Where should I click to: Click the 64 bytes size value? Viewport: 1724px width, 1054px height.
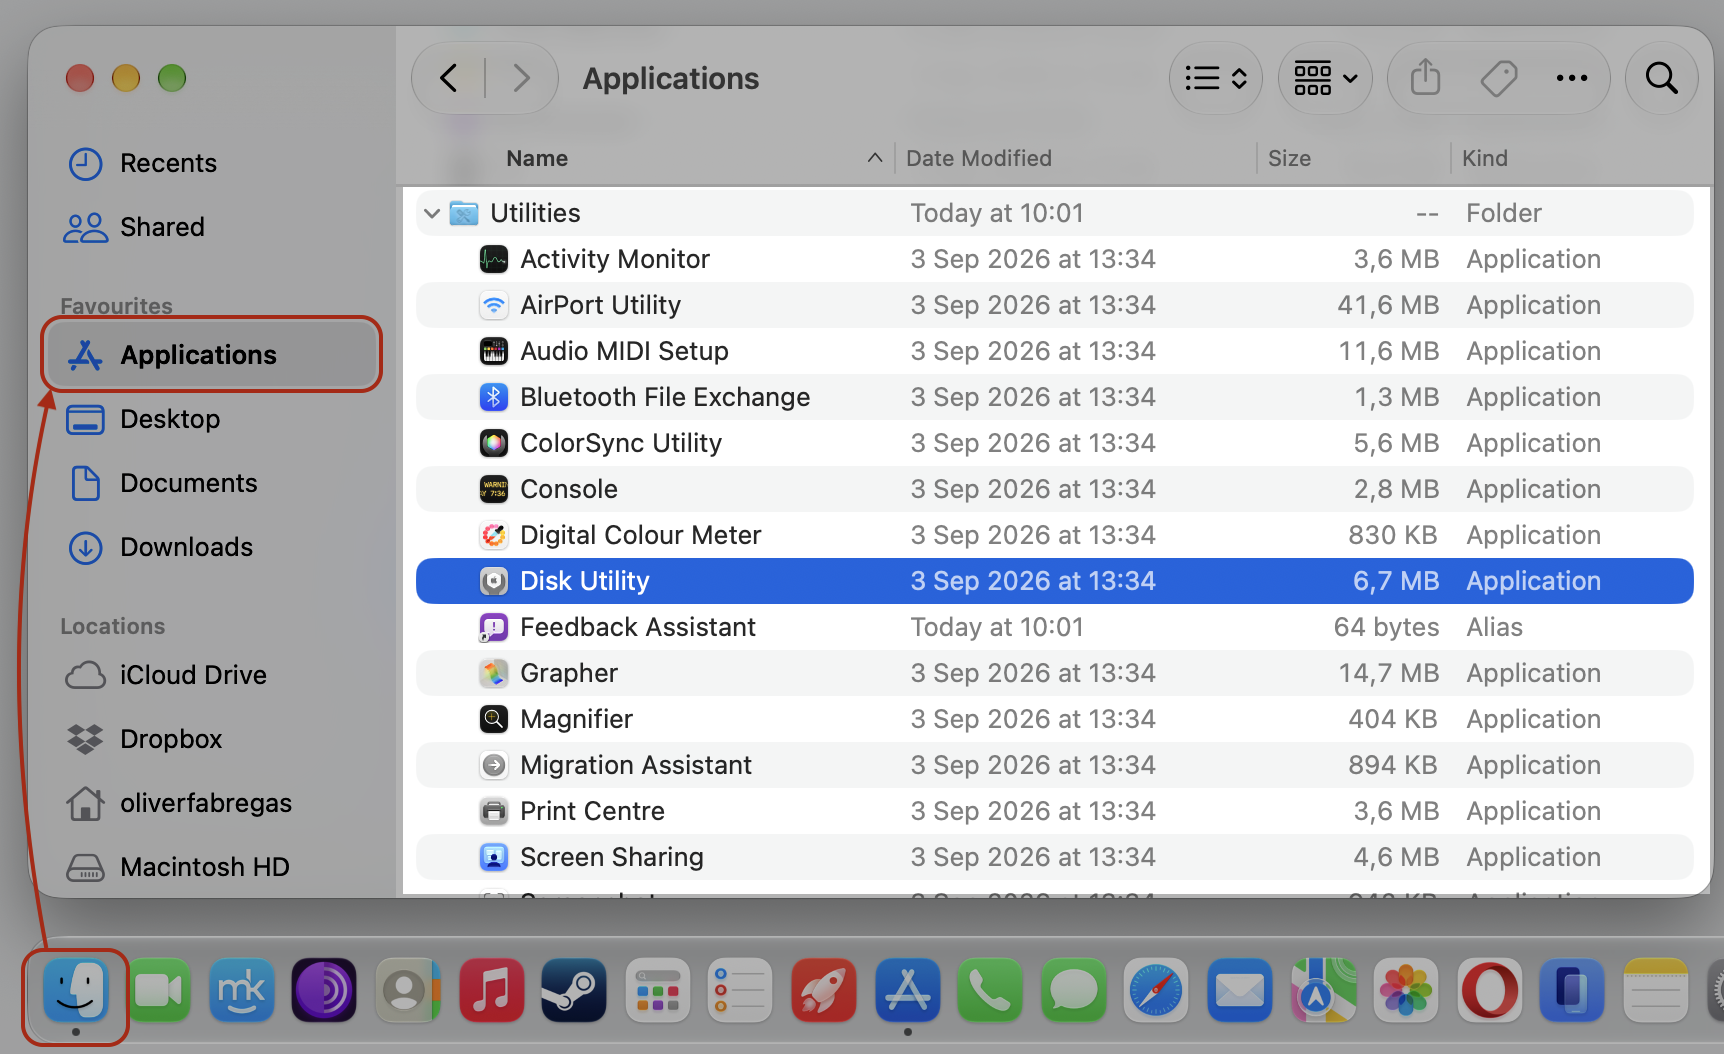1386,627
